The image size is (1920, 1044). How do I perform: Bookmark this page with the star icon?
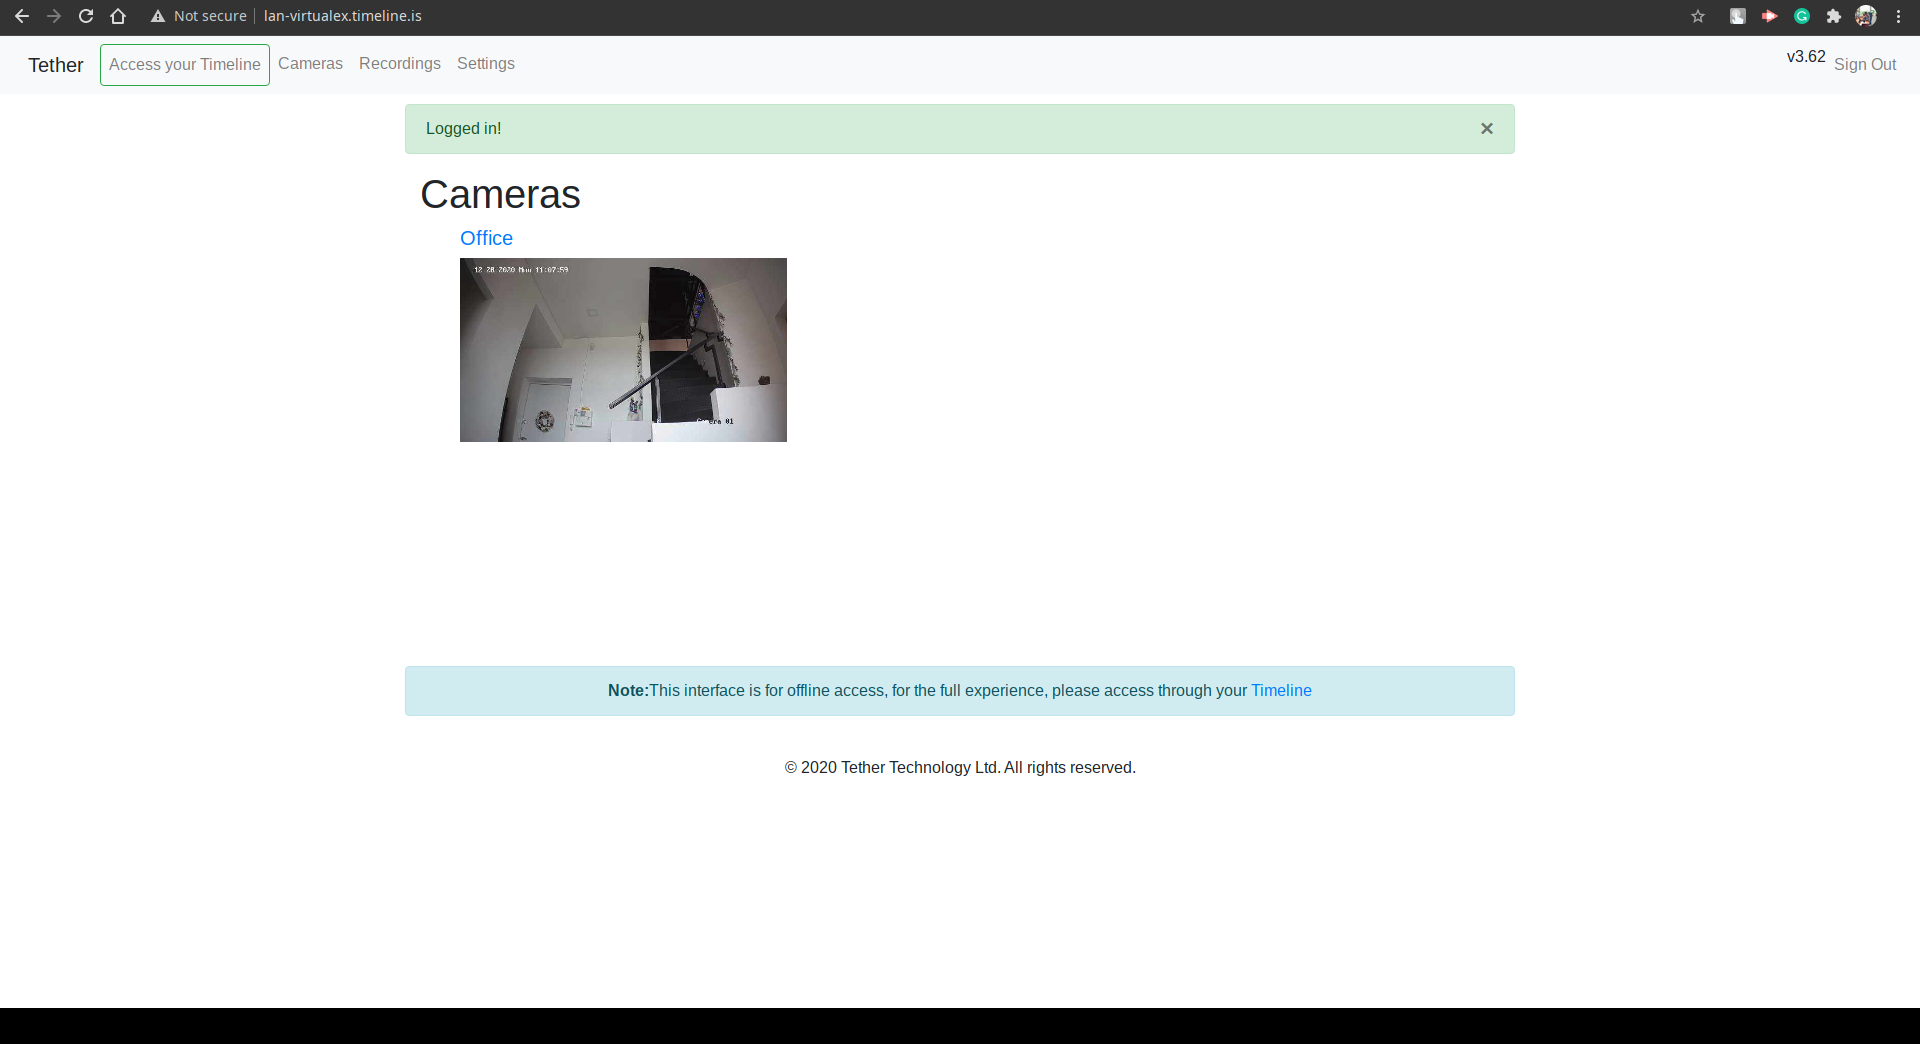pyautogui.click(x=1697, y=16)
